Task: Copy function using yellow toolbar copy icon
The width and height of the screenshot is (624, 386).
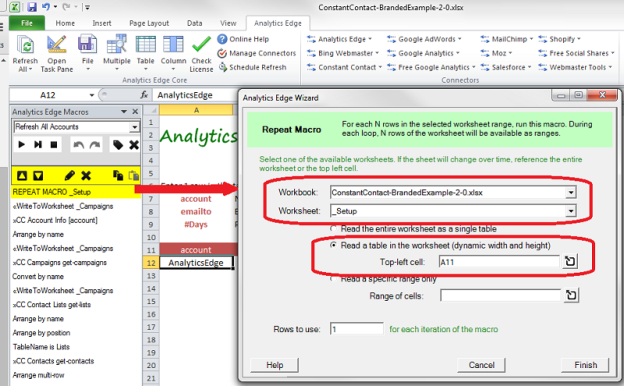Action: click(x=118, y=175)
